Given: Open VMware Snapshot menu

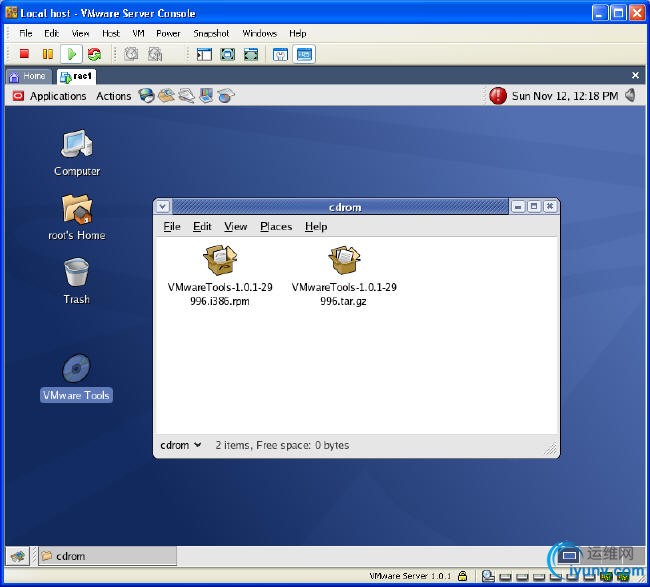Looking at the screenshot, I should (211, 34).
